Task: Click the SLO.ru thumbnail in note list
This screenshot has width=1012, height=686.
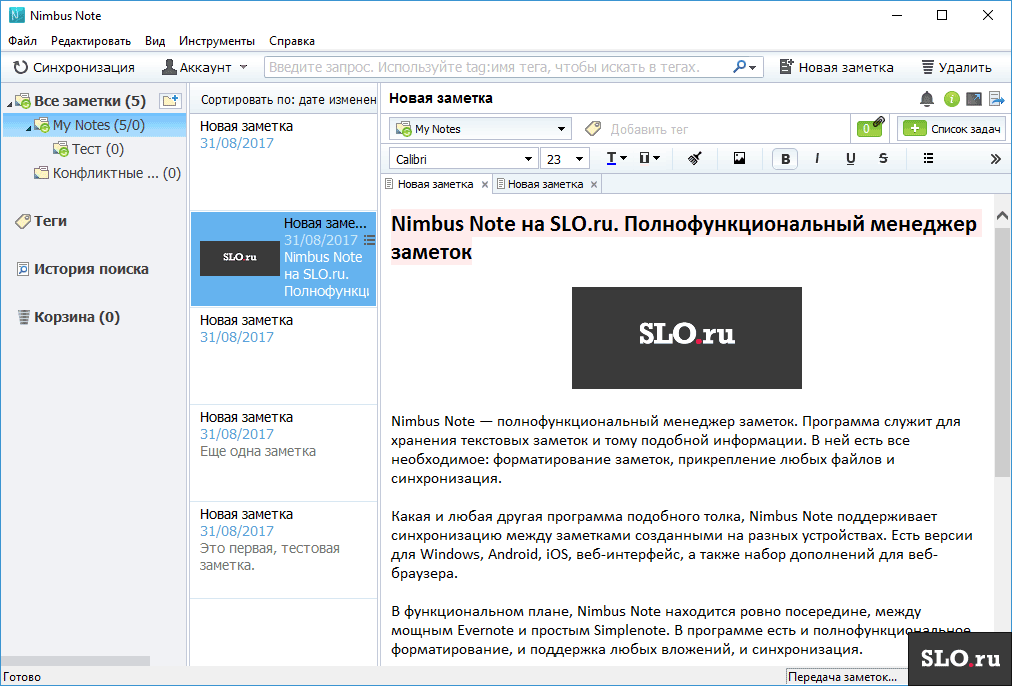Action: [x=239, y=257]
